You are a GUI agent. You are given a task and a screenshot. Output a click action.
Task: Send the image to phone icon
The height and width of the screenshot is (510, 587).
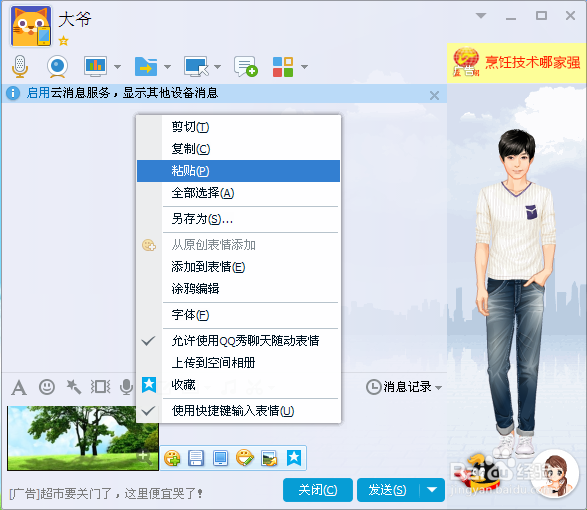[x=220, y=458]
